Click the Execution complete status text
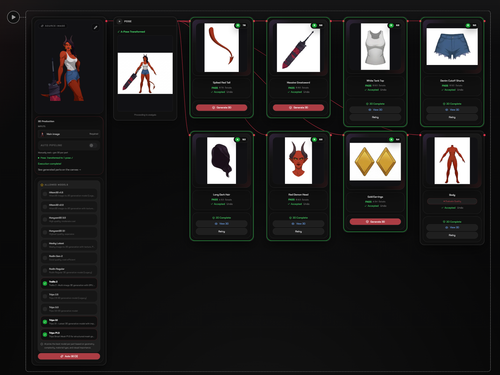The image size is (500, 375). [49, 164]
